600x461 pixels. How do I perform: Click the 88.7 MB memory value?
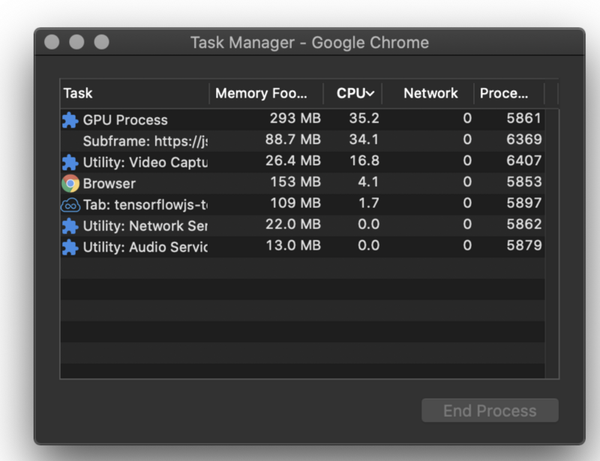[293, 140]
